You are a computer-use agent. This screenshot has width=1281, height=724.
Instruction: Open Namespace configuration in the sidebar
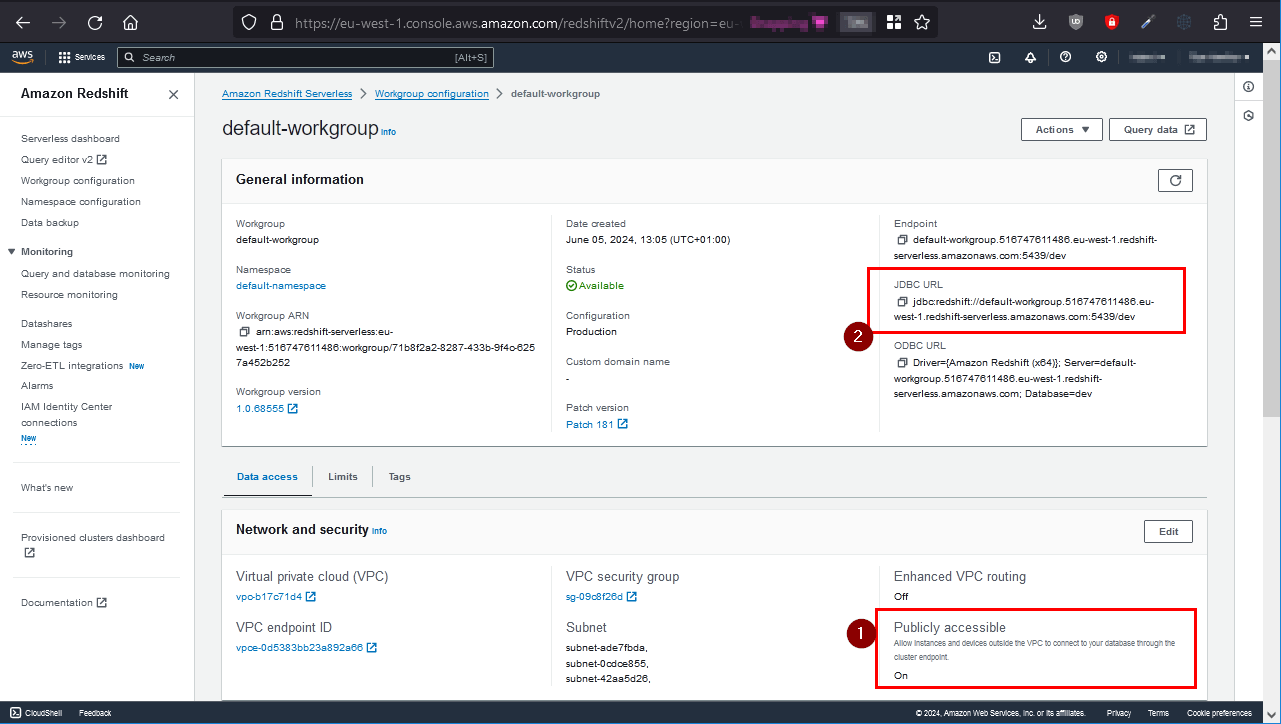pos(81,202)
